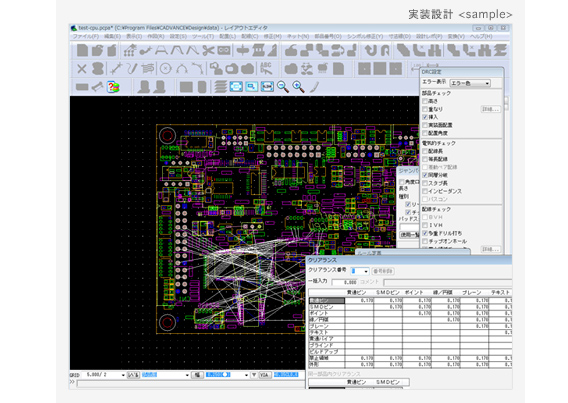Click the help database question mark icon
Viewport: 568px width, 403px height.
pyautogui.click(x=113, y=87)
